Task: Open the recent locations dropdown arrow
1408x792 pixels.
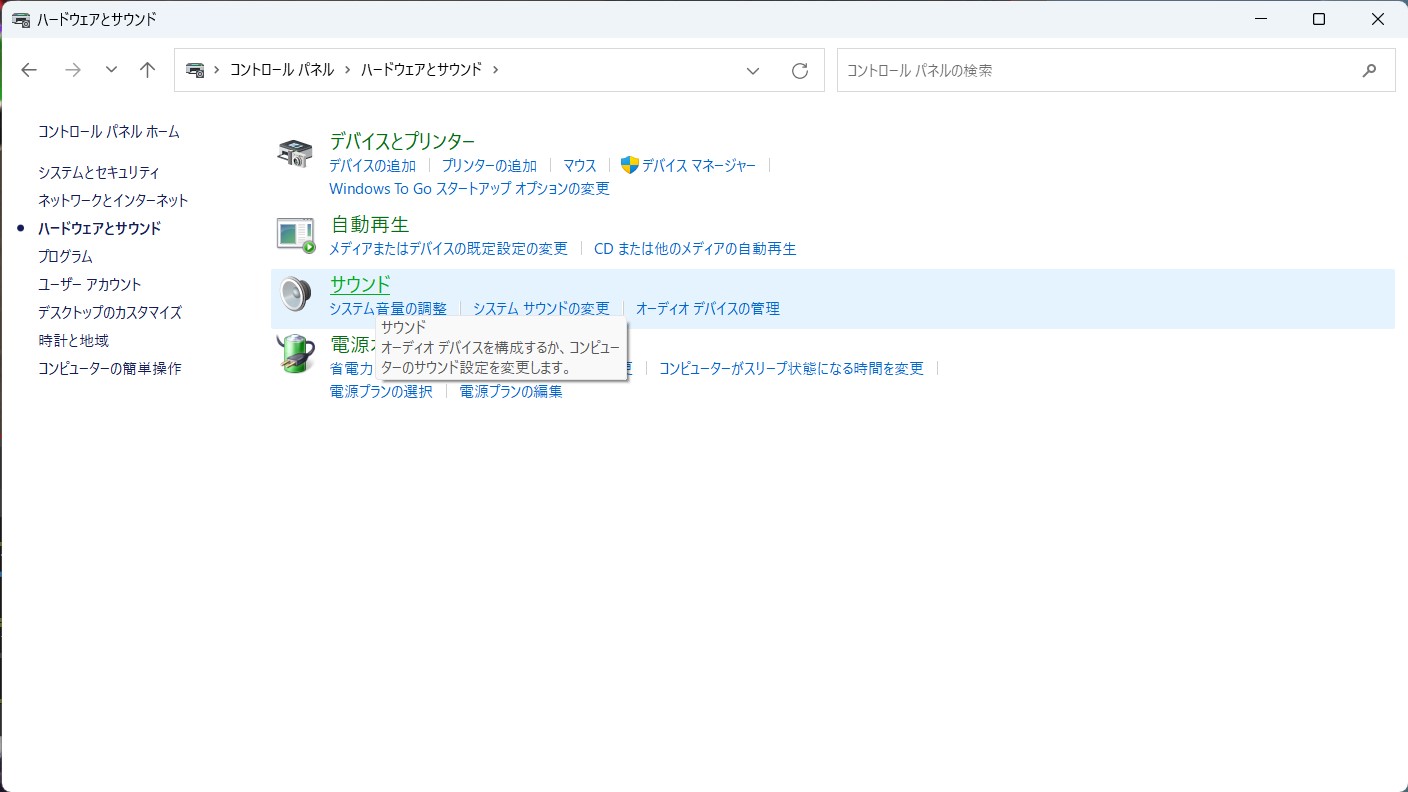Action: pos(111,70)
